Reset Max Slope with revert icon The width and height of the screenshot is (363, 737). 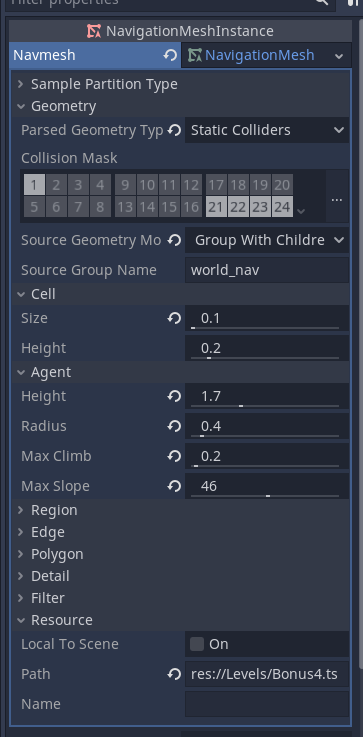[174, 486]
